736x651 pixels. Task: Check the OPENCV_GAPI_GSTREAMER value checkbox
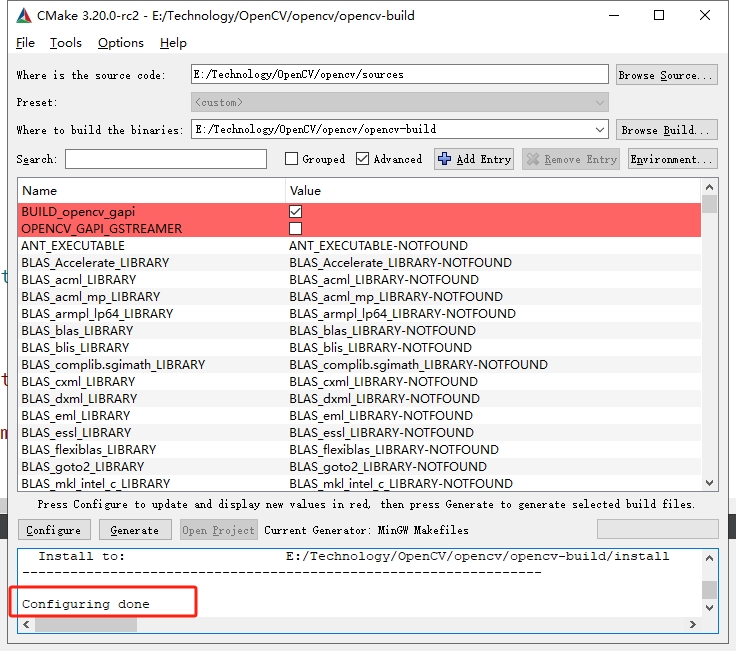point(295,229)
